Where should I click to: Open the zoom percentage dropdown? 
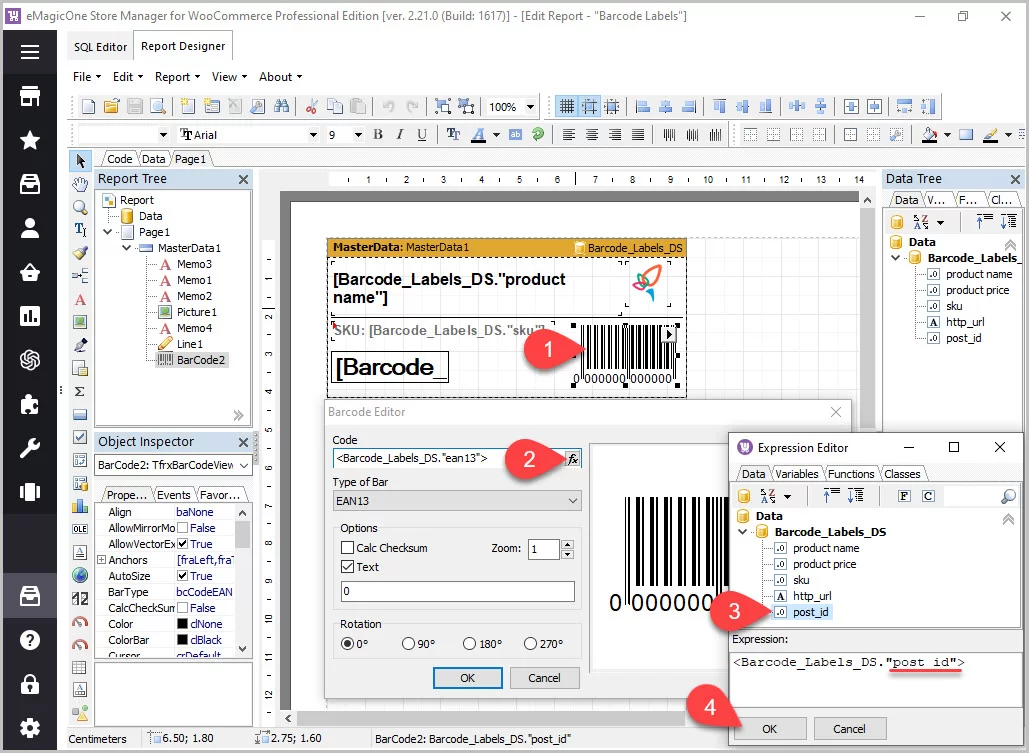[530, 107]
